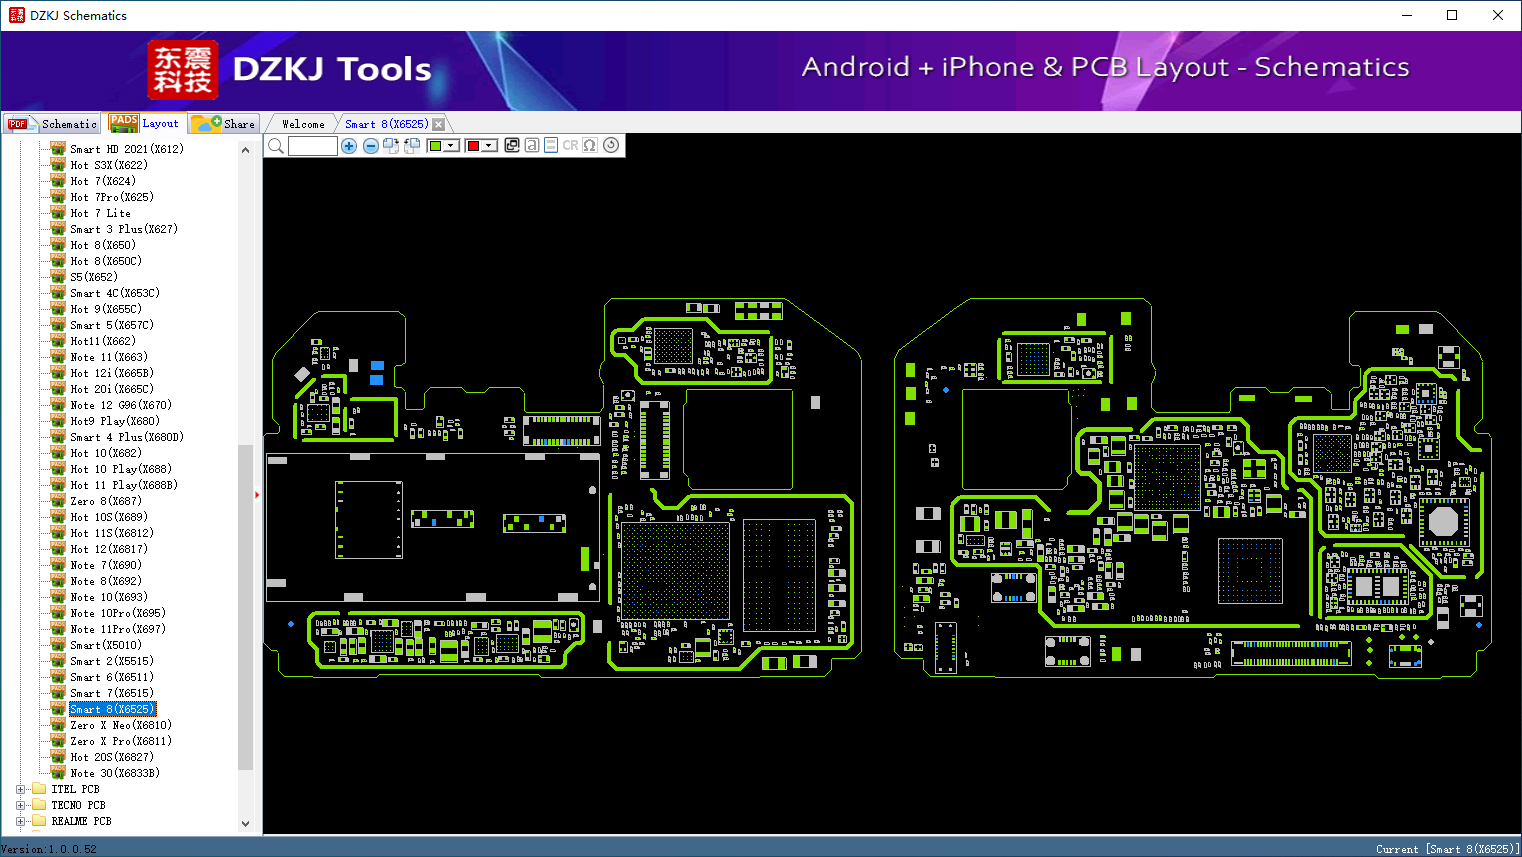Image resolution: width=1522 pixels, height=857 pixels.
Task: Click the red sidebar collapse arrow
Action: click(x=257, y=494)
